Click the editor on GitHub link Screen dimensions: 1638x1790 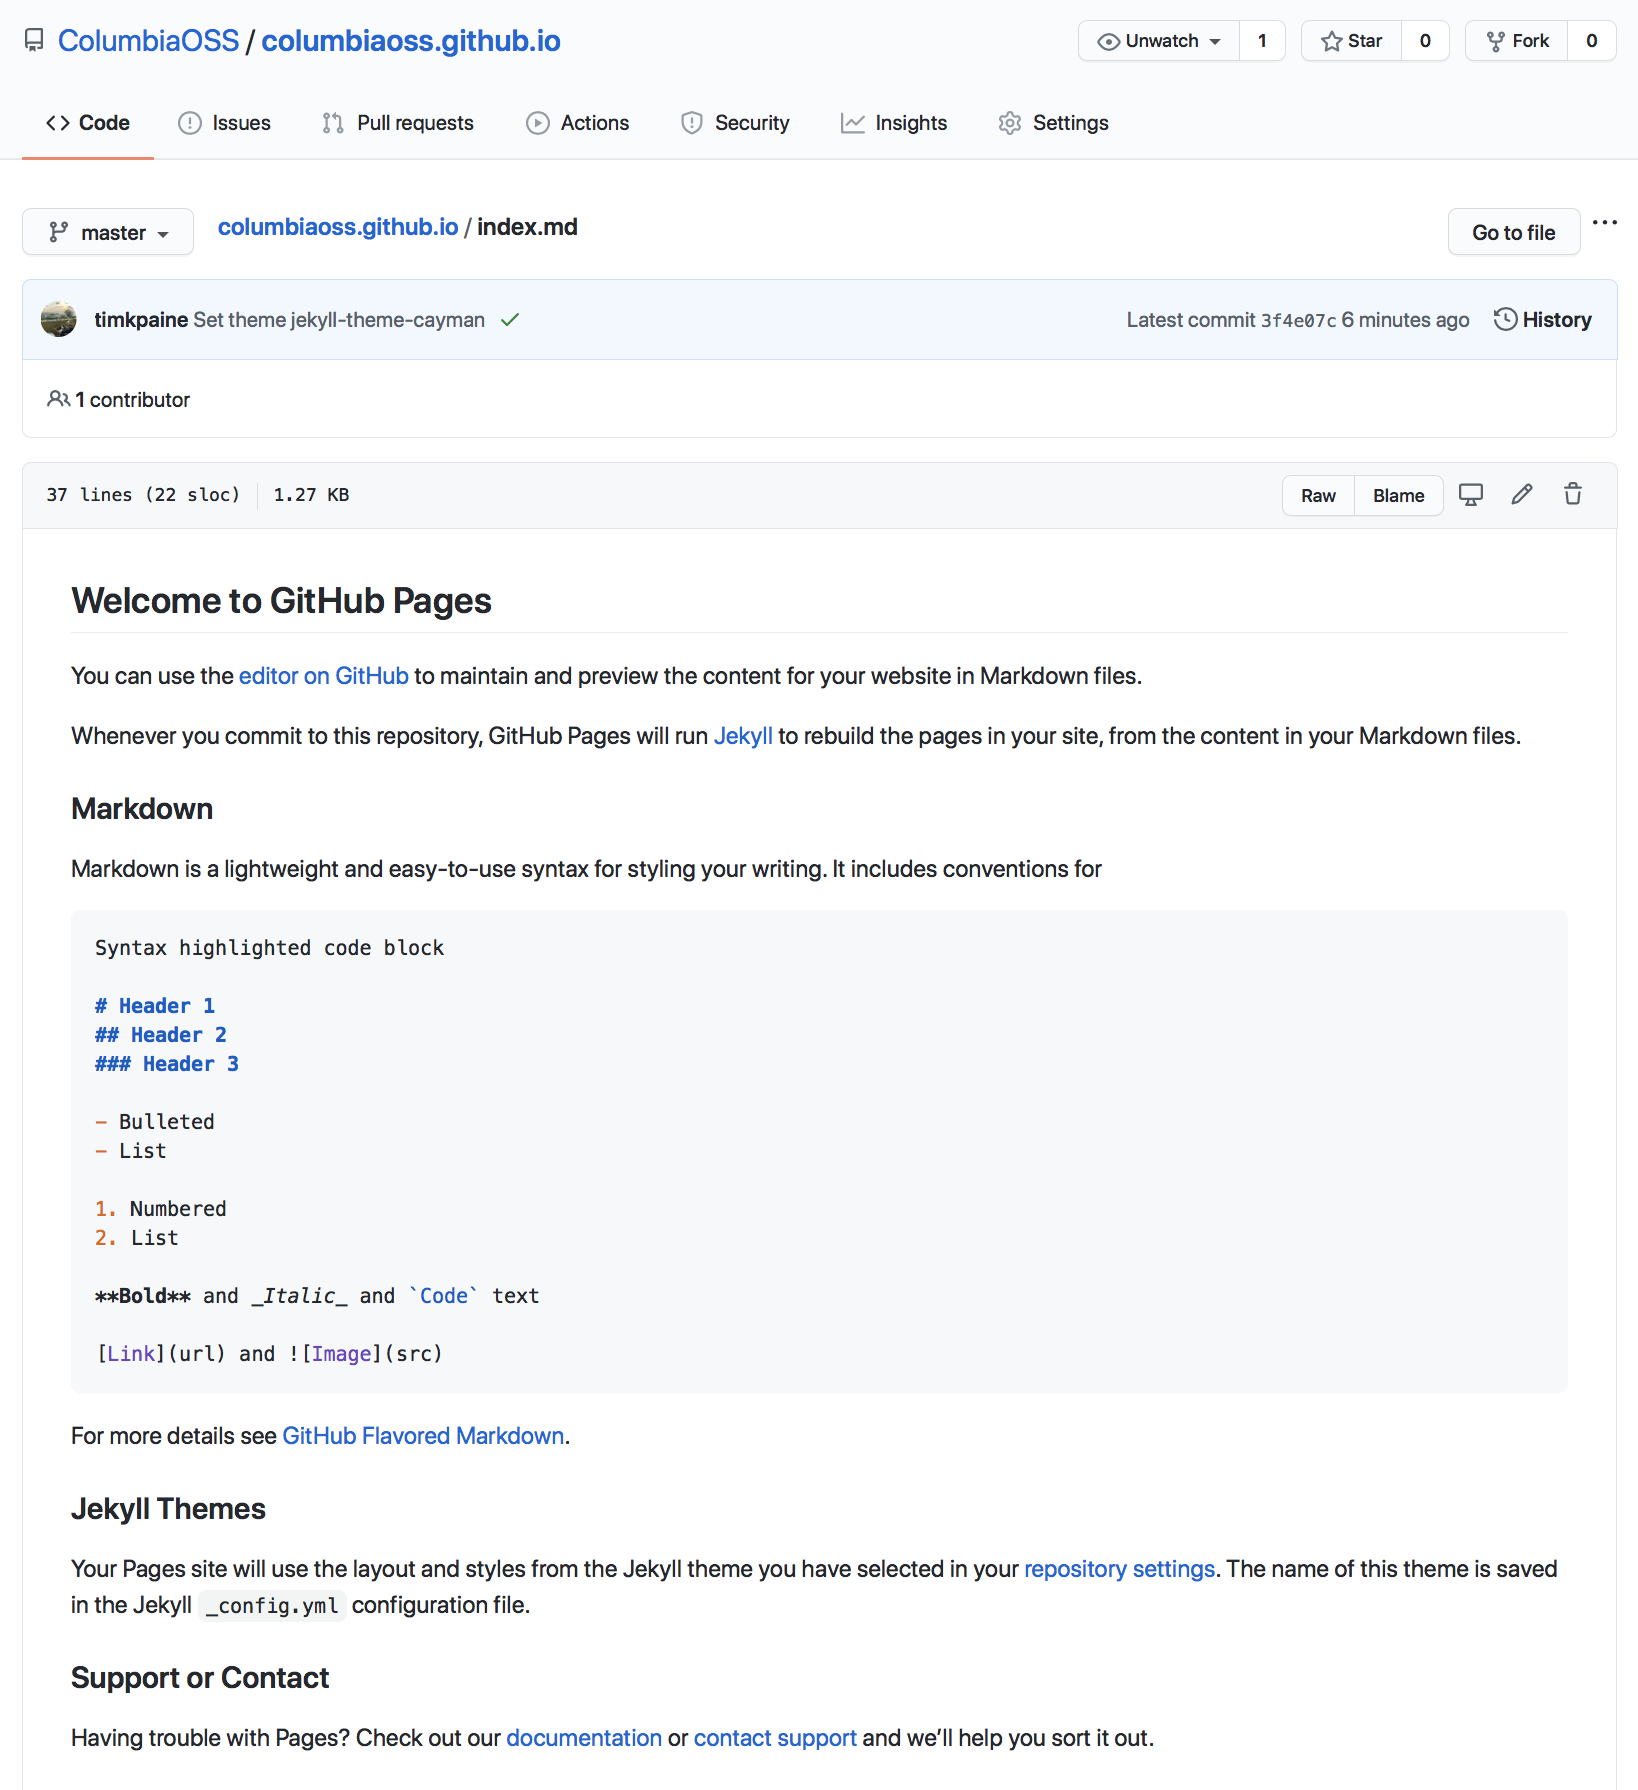coord(324,676)
